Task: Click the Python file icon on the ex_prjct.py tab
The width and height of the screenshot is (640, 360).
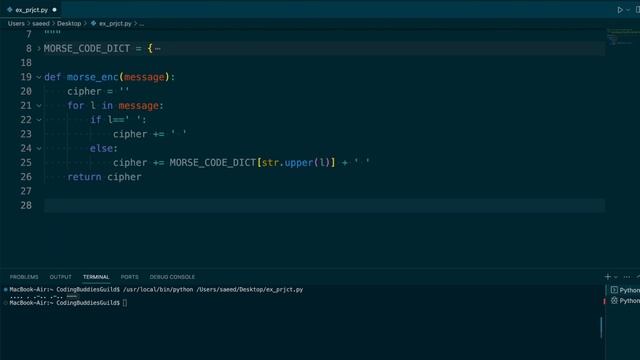Action: (x=10, y=9)
